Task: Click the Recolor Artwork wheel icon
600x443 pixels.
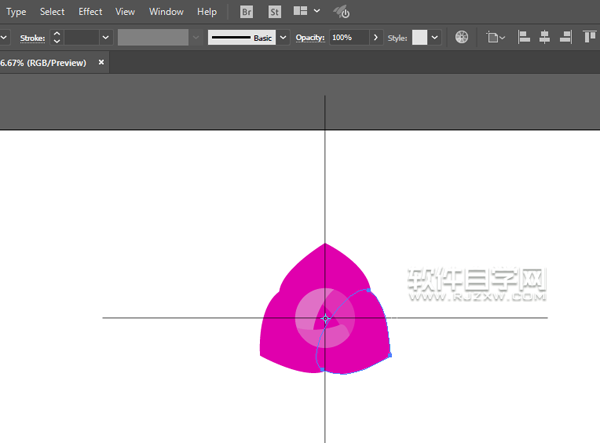Action: click(x=462, y=37)
